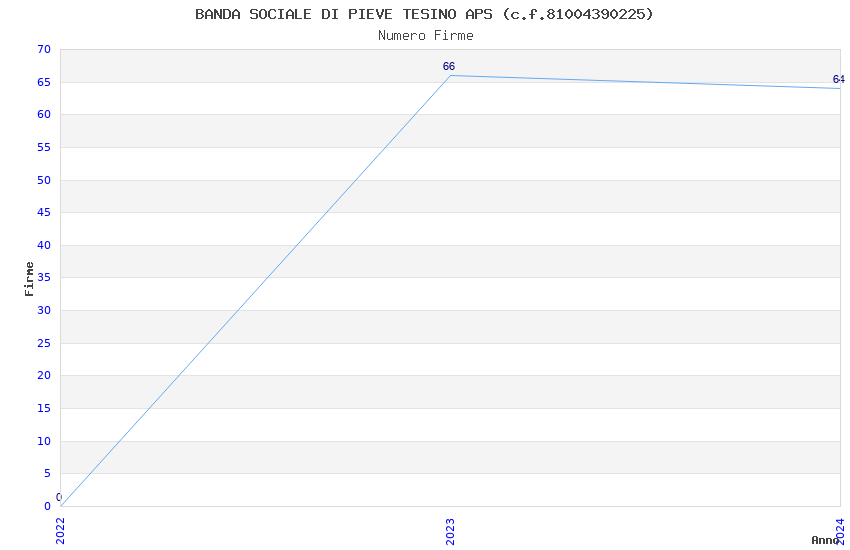Click the 2024 x-axis year label
Screen dimensions: 850x550
[x=840, y=531]
